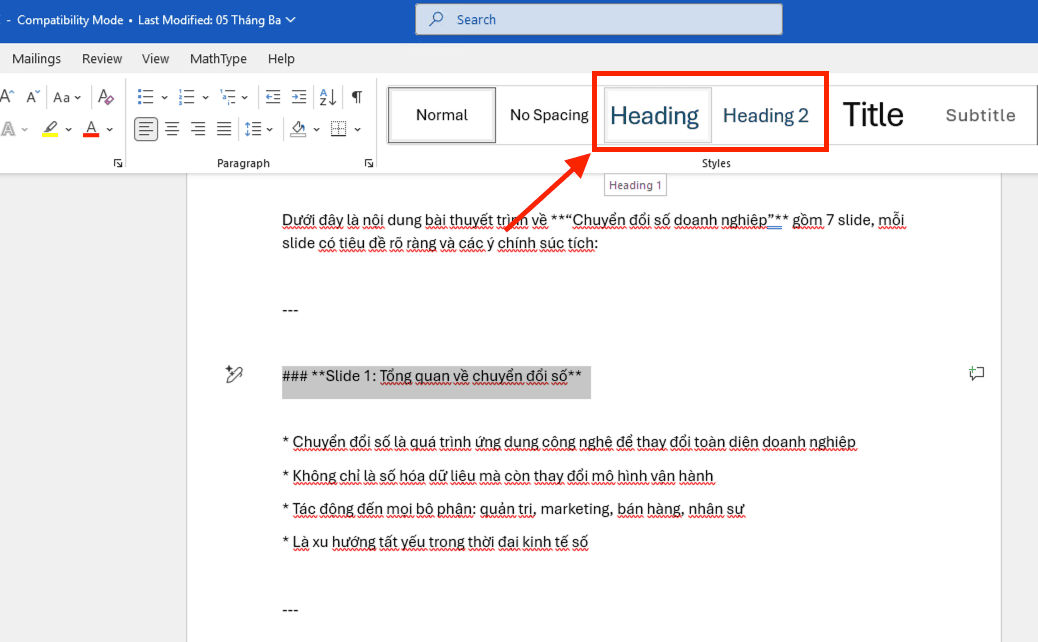This screenshot has height=642, width=1038.
Task: Open the numbering dropdown arrow
Action: click(x=205, y=98)
